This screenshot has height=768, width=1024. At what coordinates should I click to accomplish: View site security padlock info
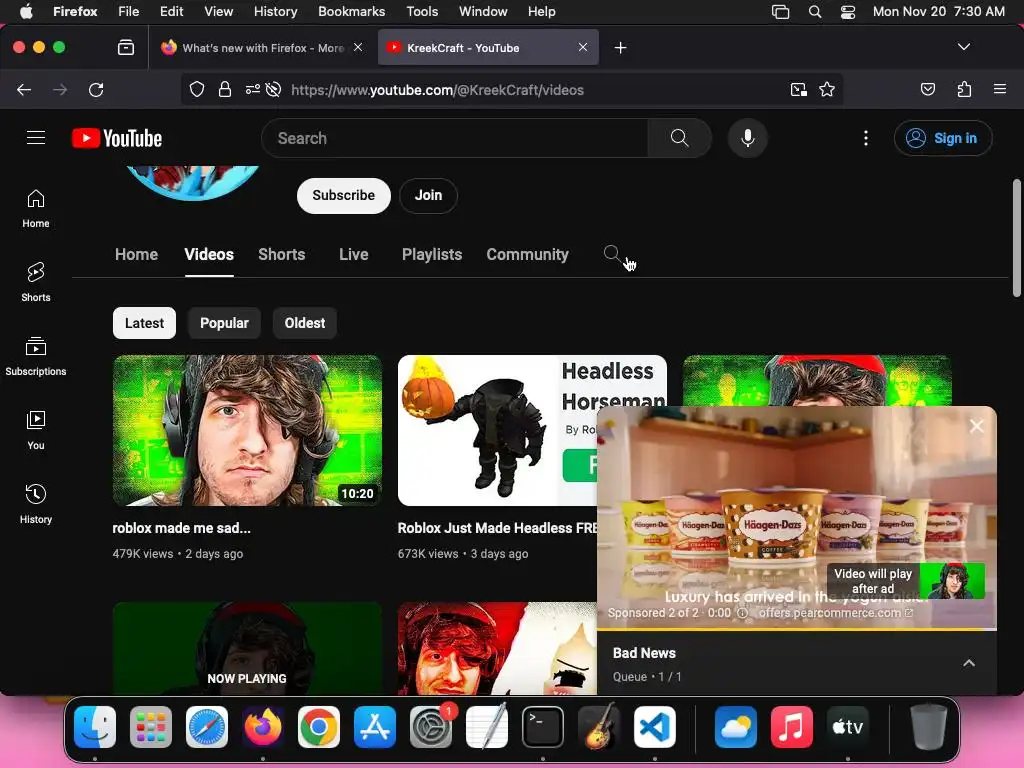point(225,89)
